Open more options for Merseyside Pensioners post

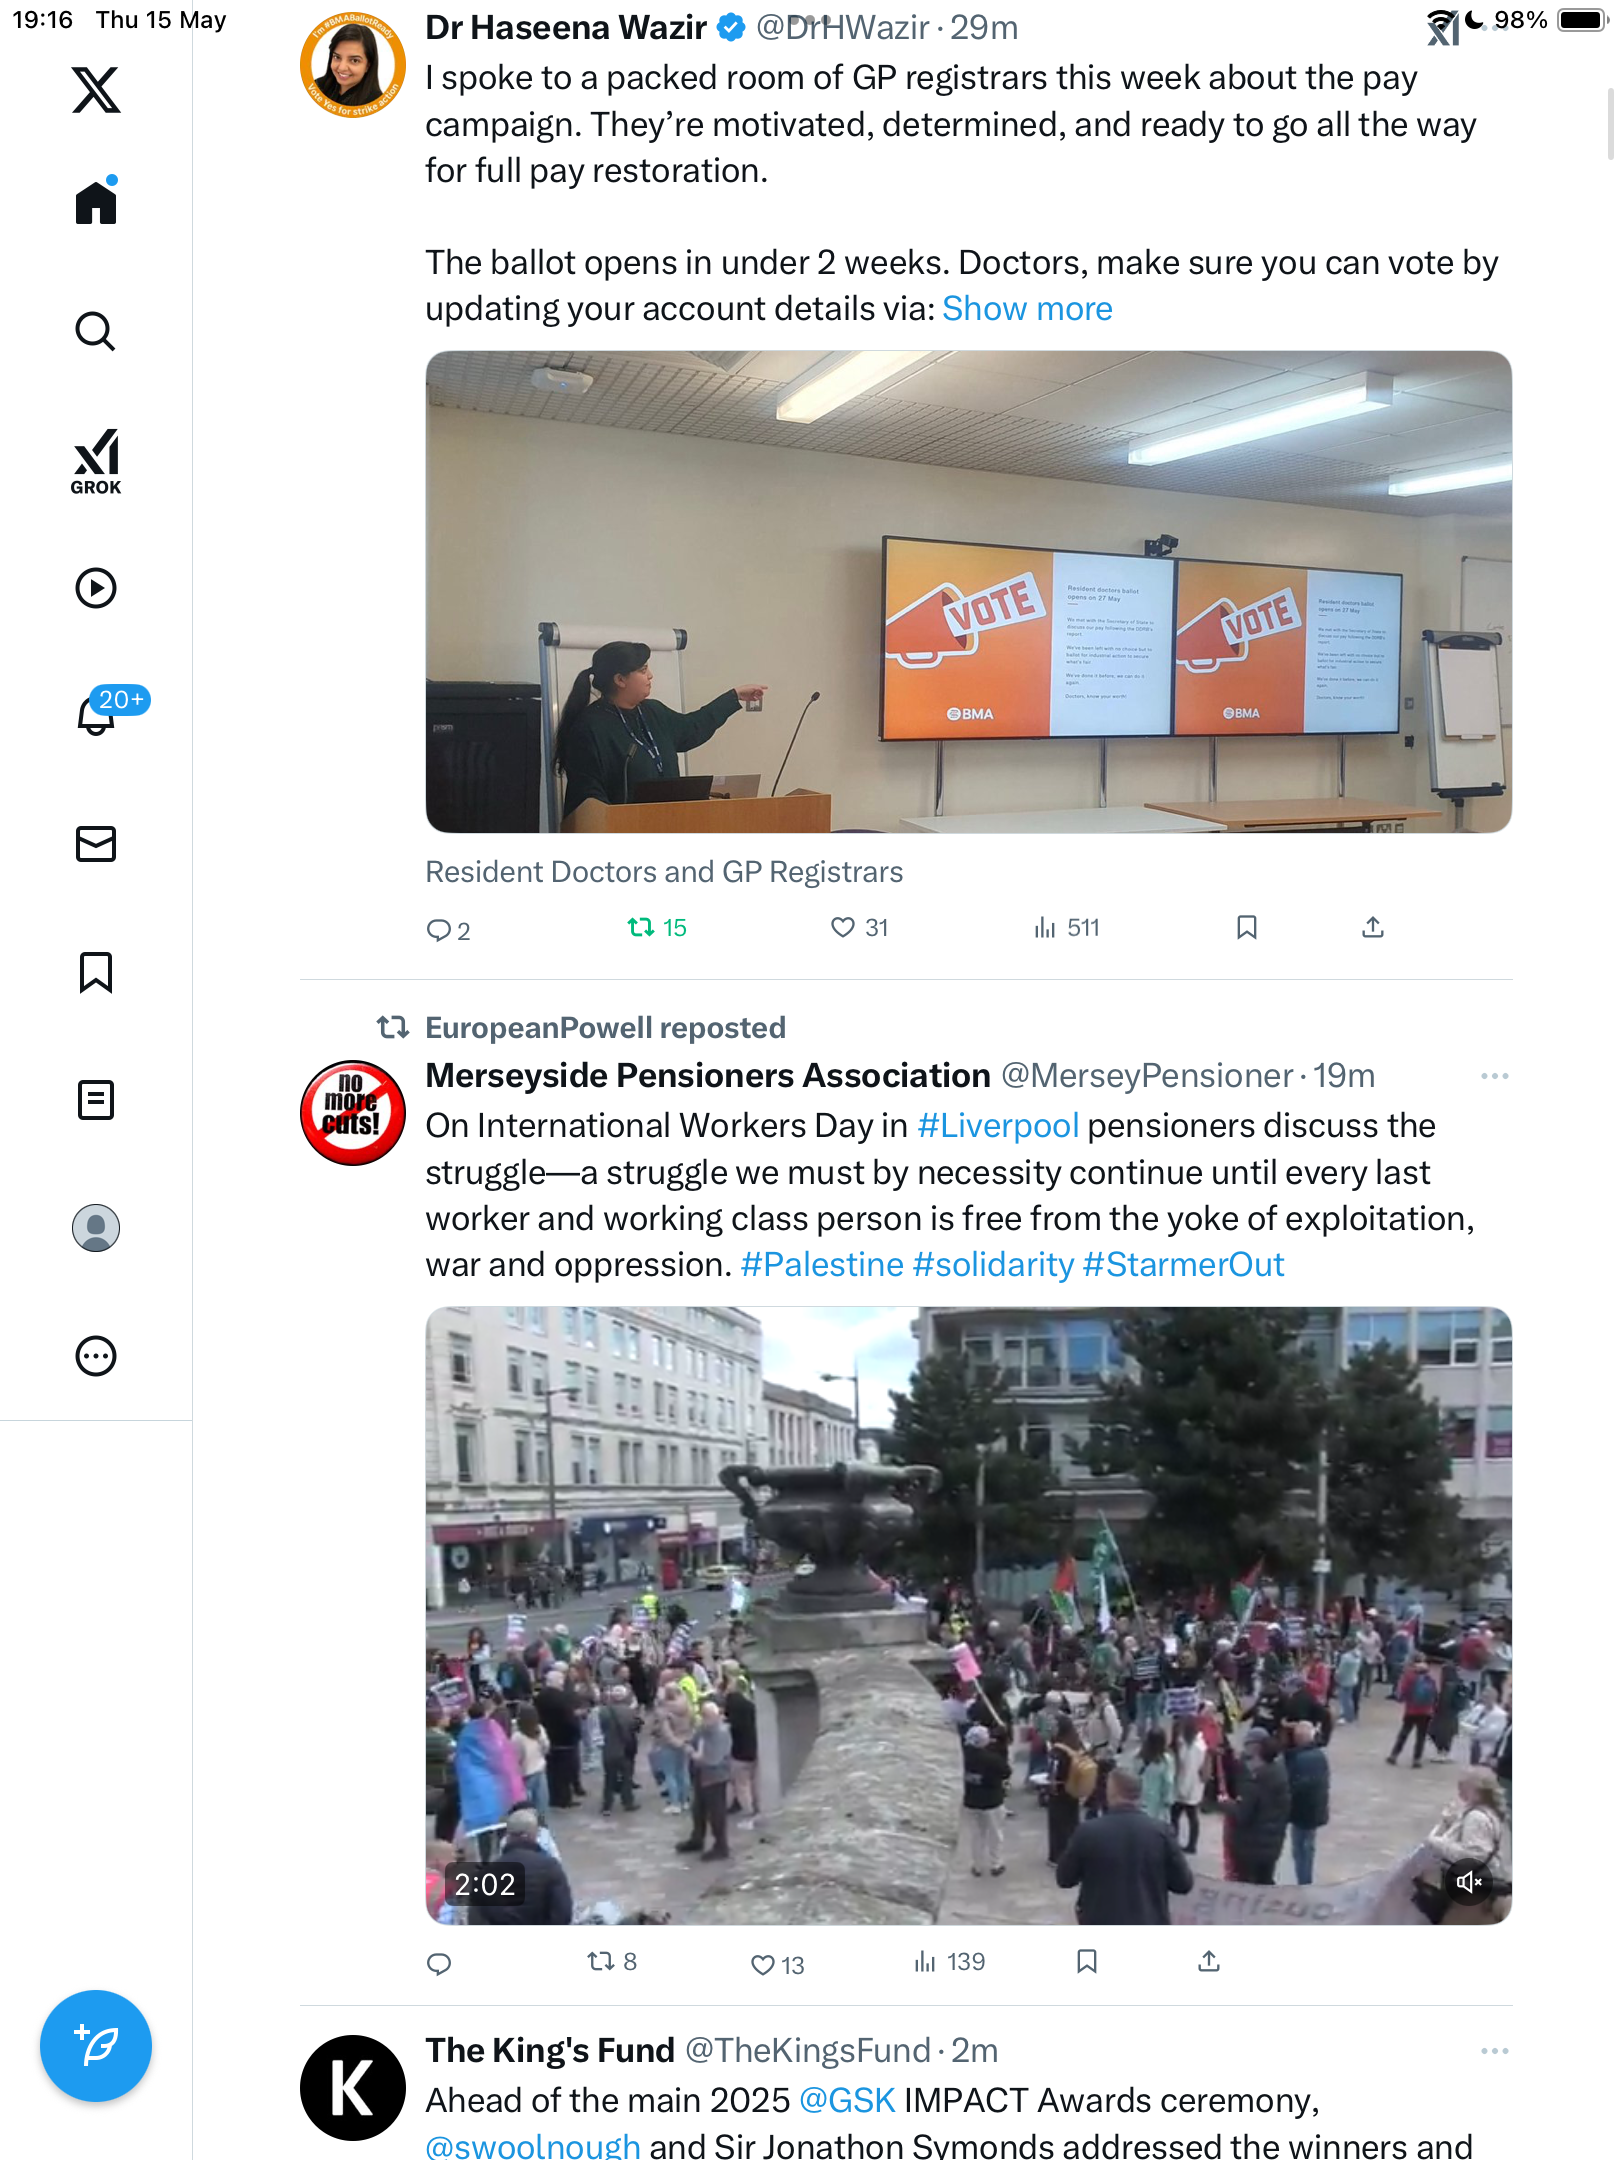pos(1494,1076)
